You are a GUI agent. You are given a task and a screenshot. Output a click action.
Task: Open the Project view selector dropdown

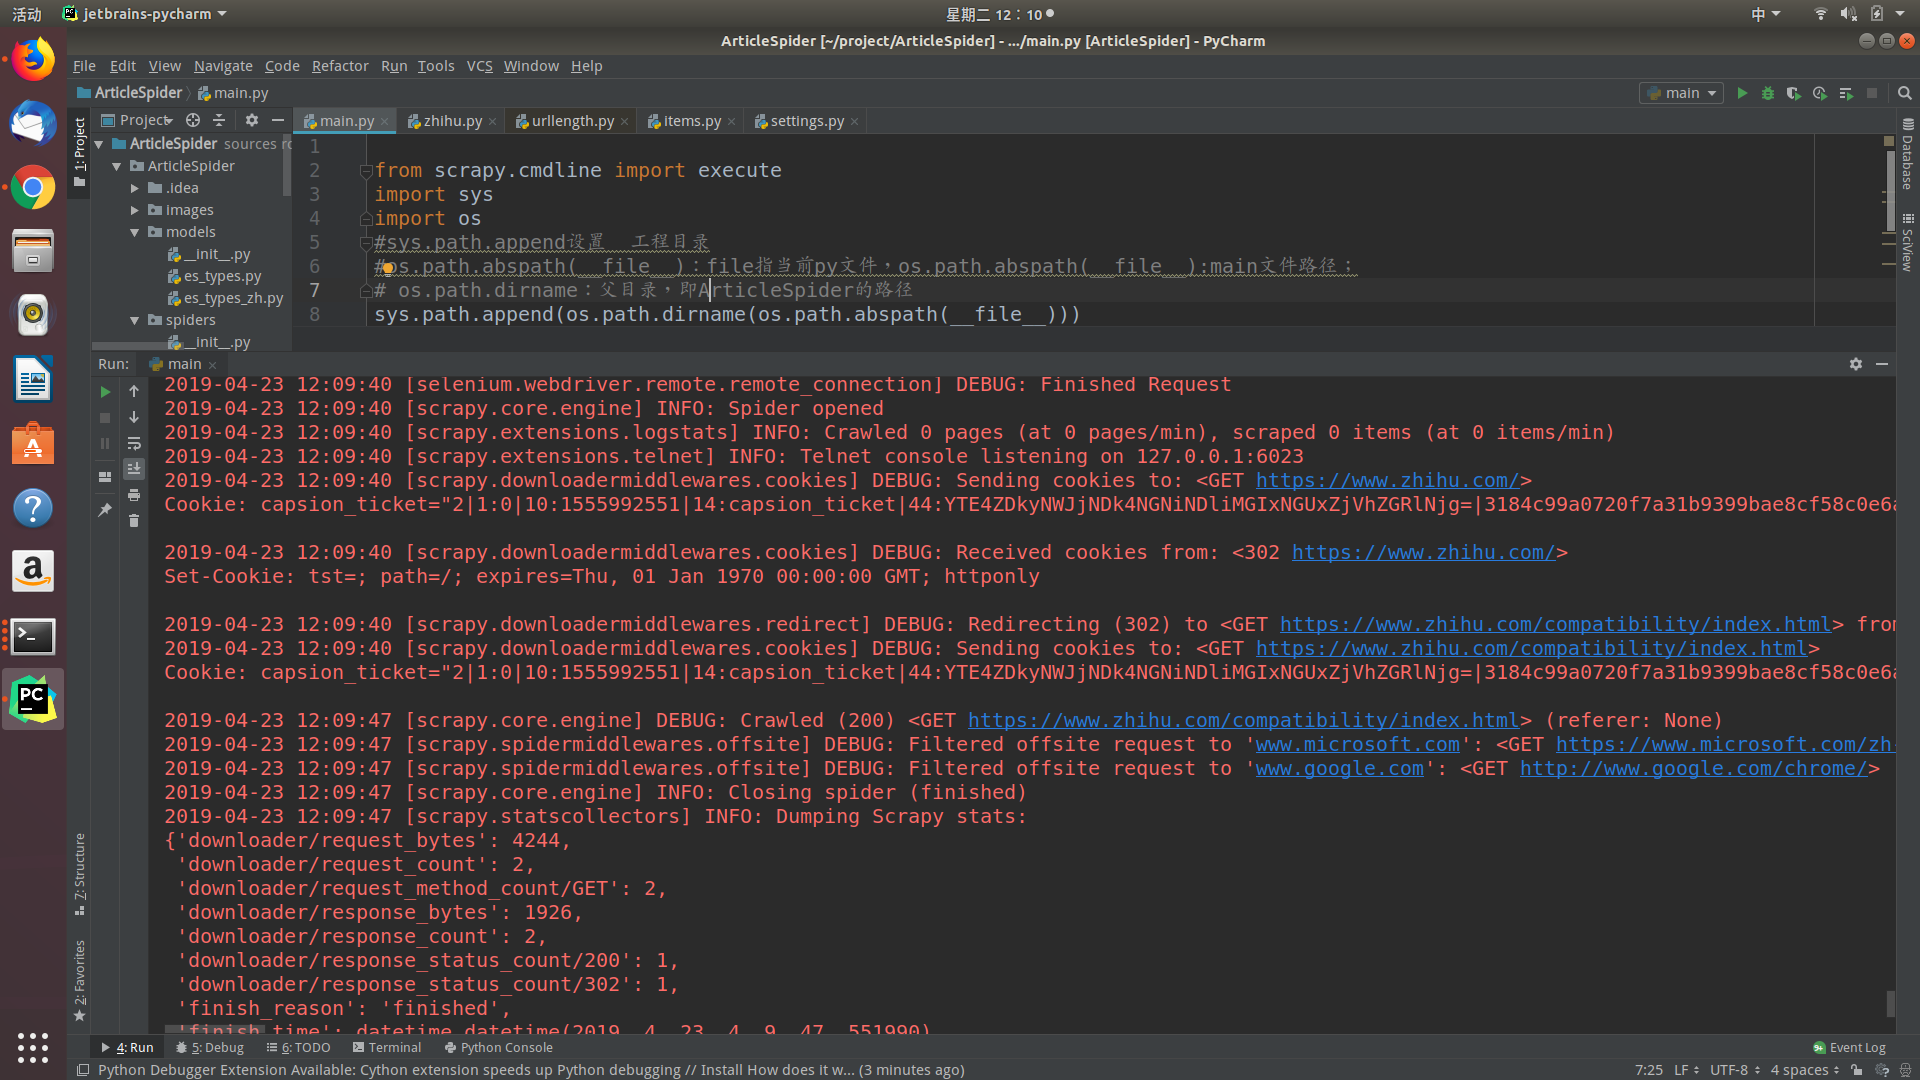[137, 120]
